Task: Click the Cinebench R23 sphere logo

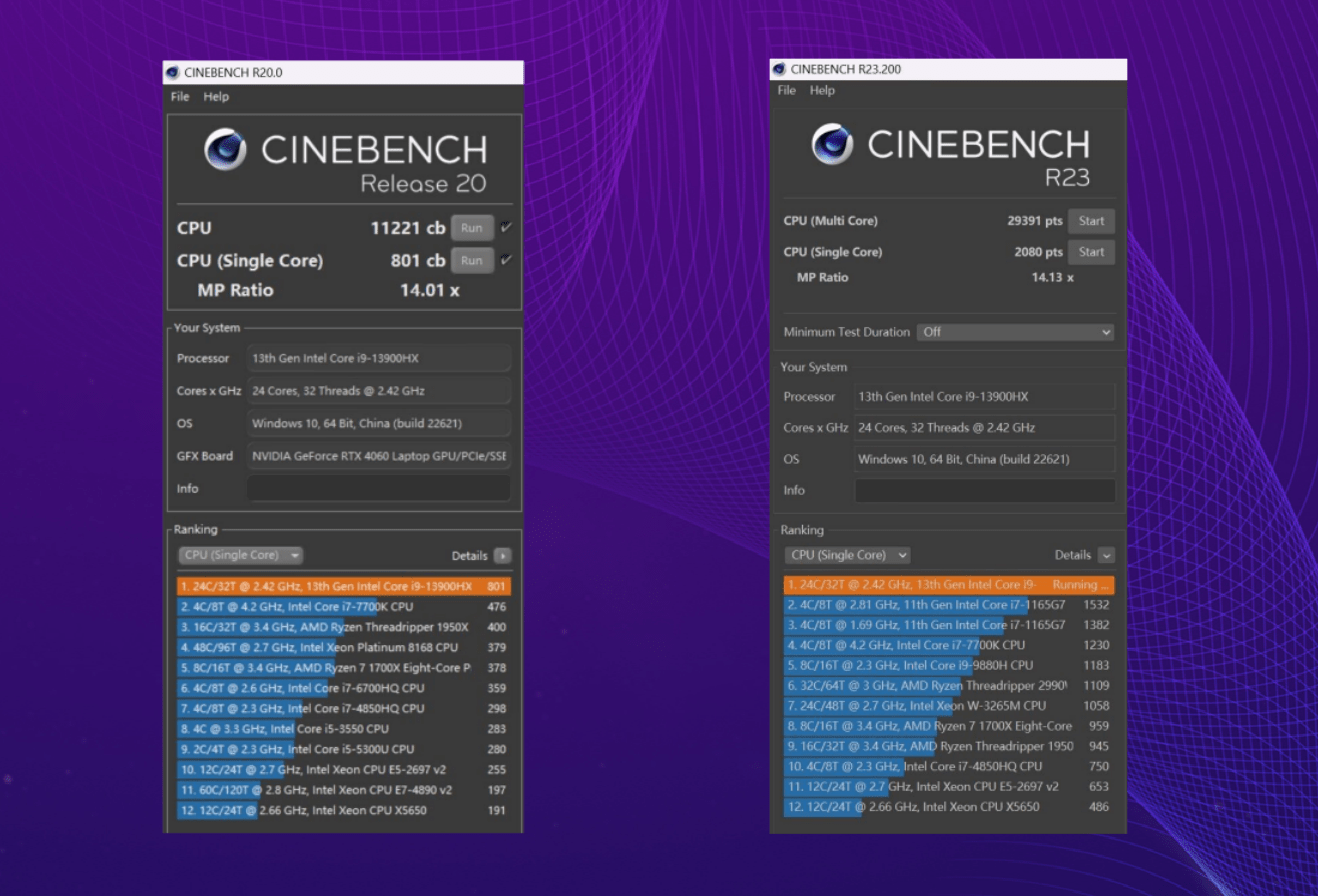Action: click(x=832, y=144)
